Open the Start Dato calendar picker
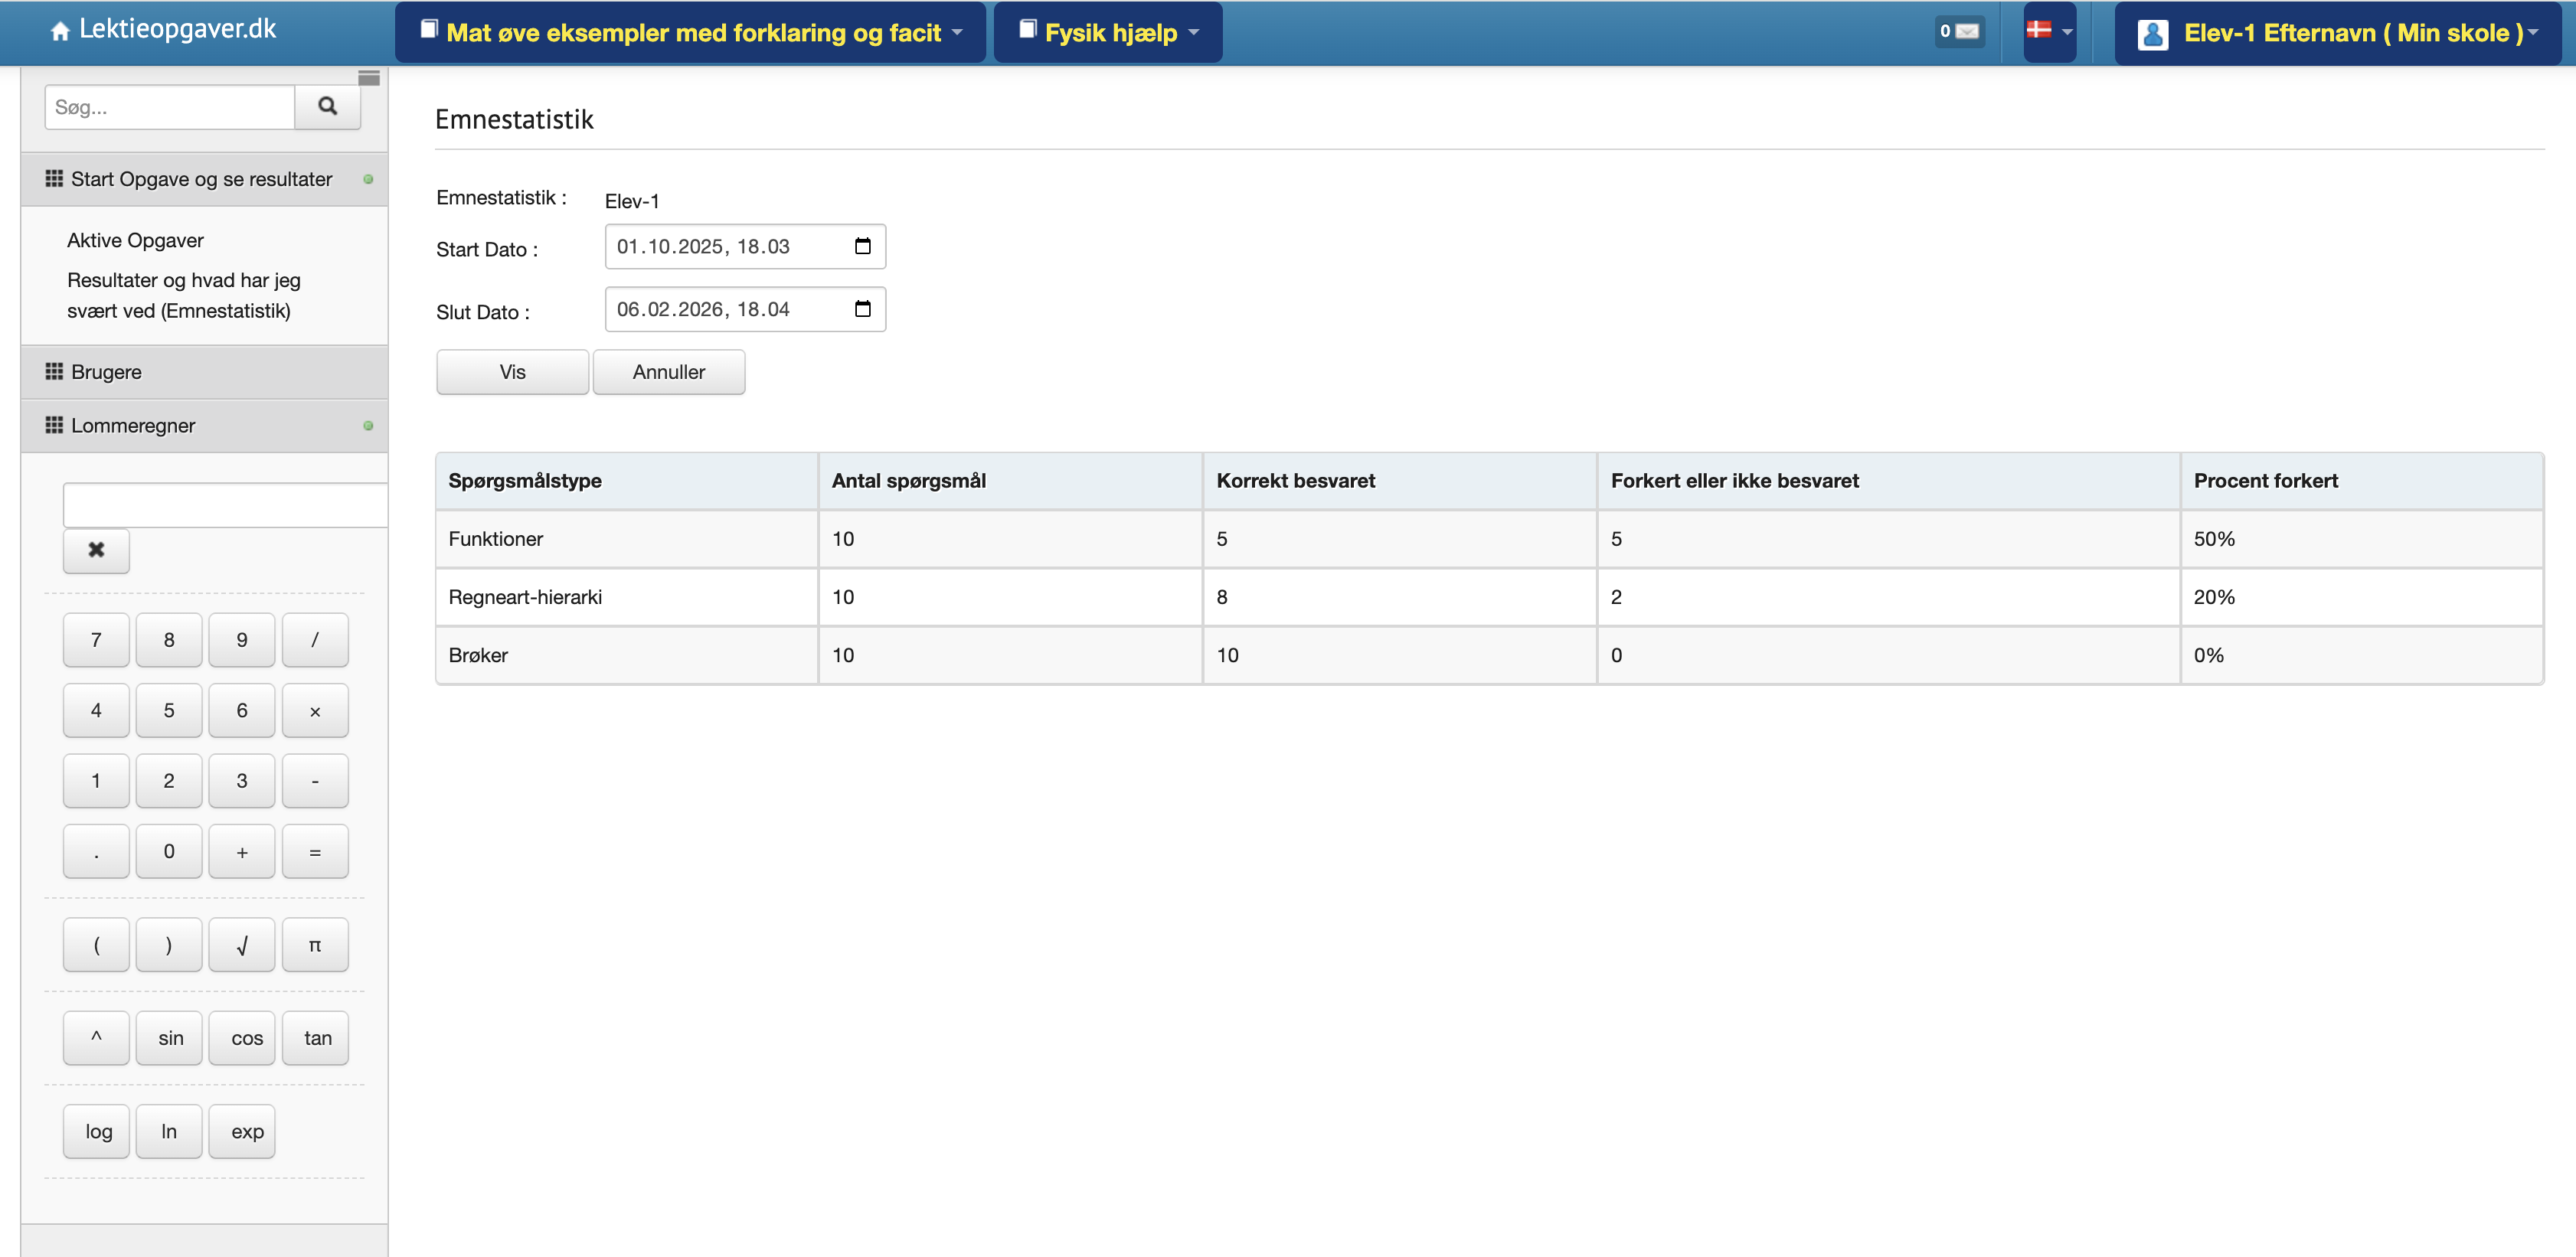 point(862,246)
